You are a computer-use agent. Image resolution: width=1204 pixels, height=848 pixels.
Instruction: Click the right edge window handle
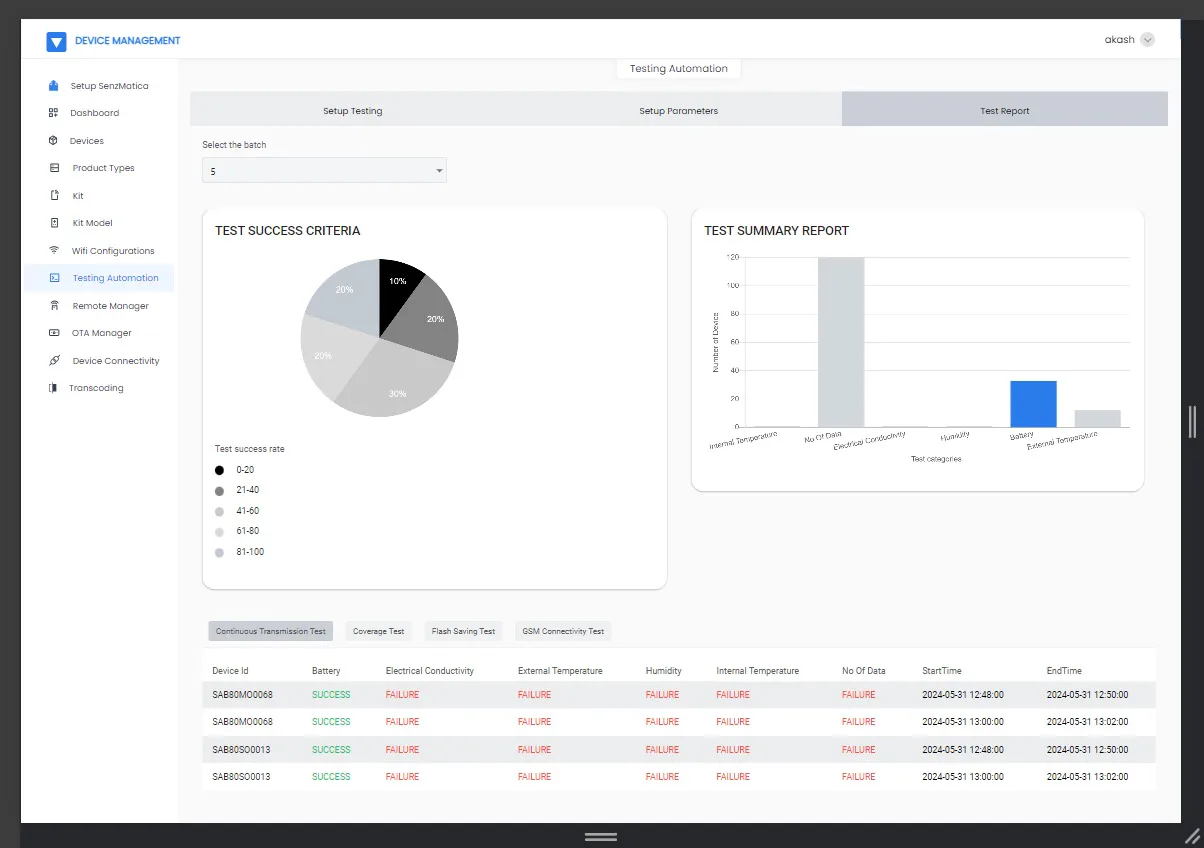click(x=1192, y=421)
